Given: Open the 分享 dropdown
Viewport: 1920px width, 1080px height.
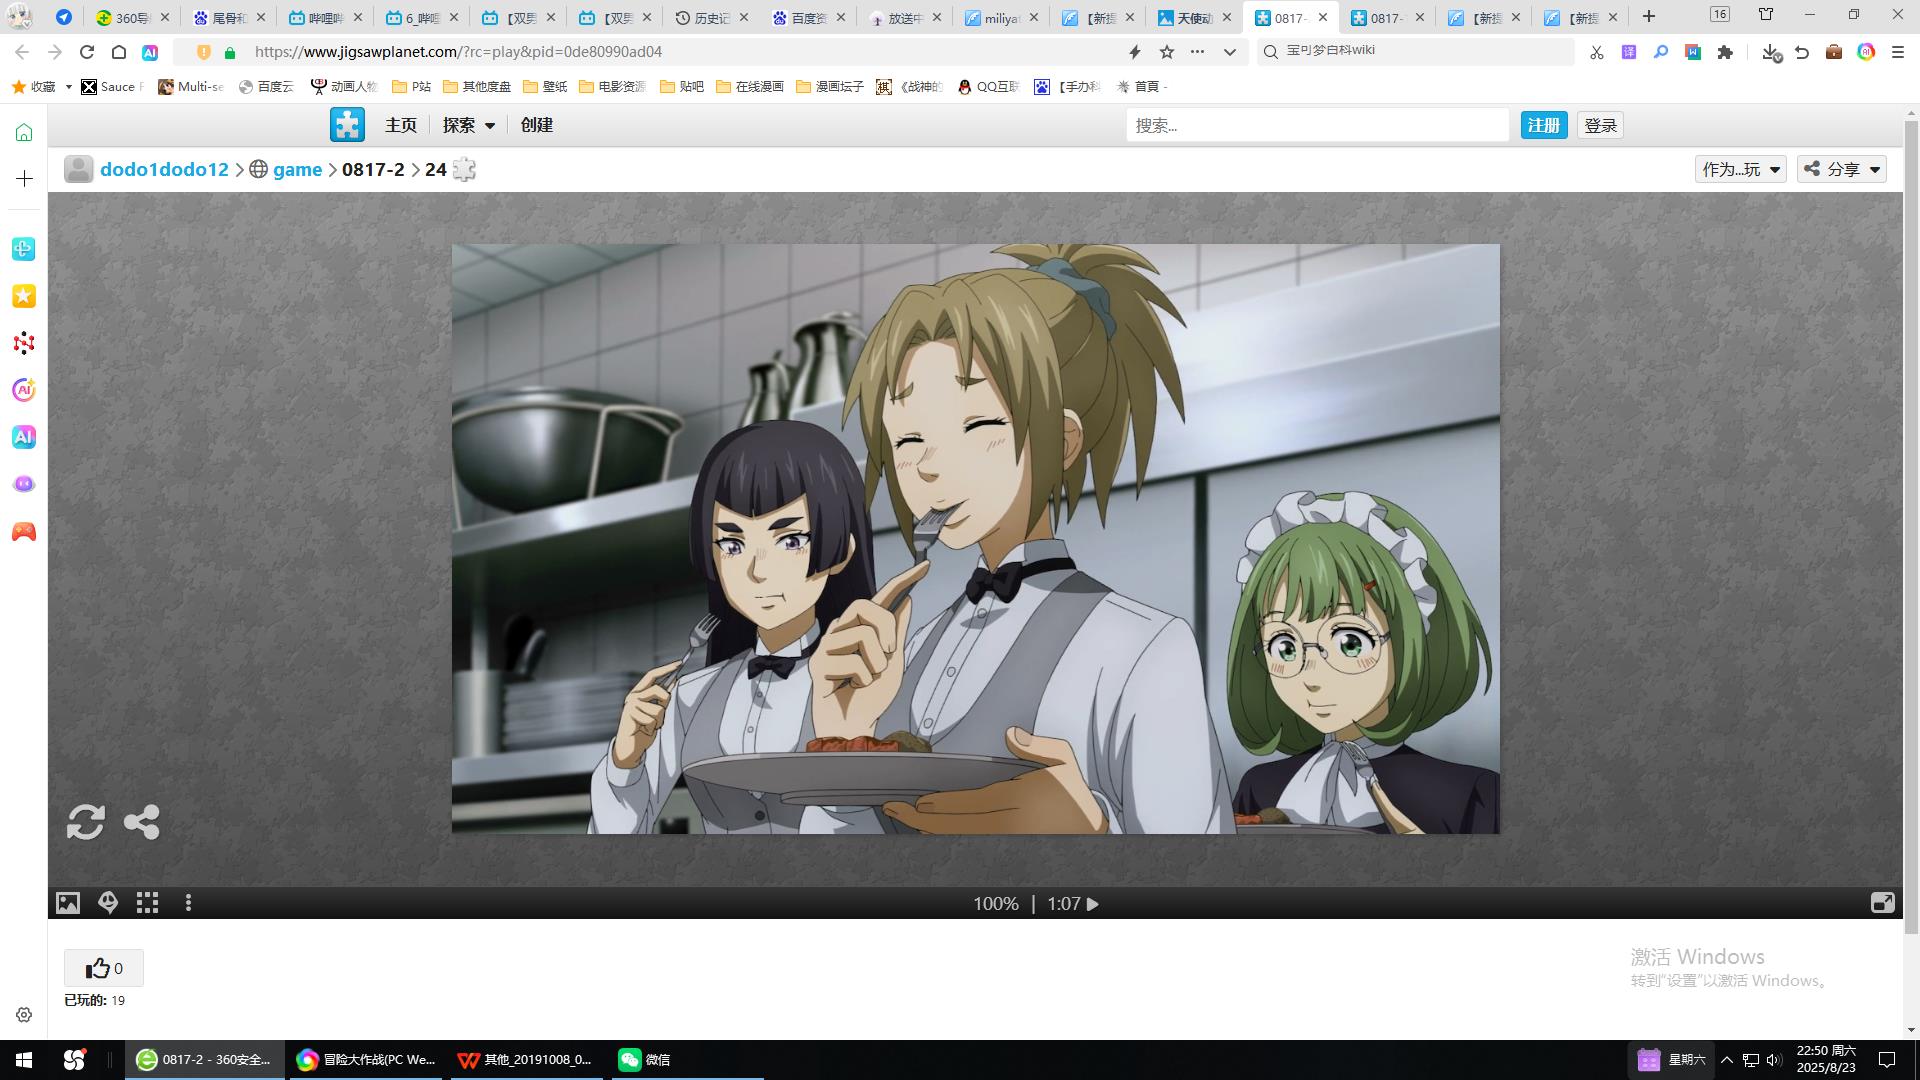Looking at the screenshot, I should (x=1842, y=169).
